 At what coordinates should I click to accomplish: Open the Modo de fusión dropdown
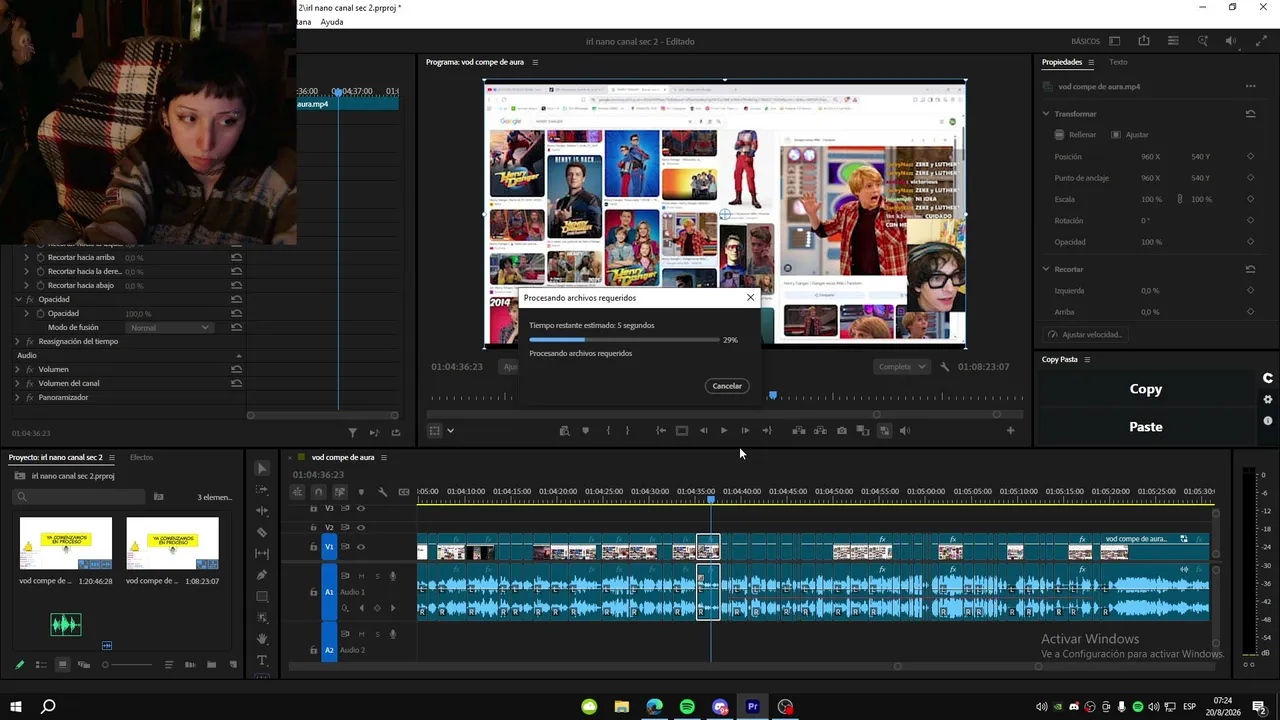[x=170, y=327]
